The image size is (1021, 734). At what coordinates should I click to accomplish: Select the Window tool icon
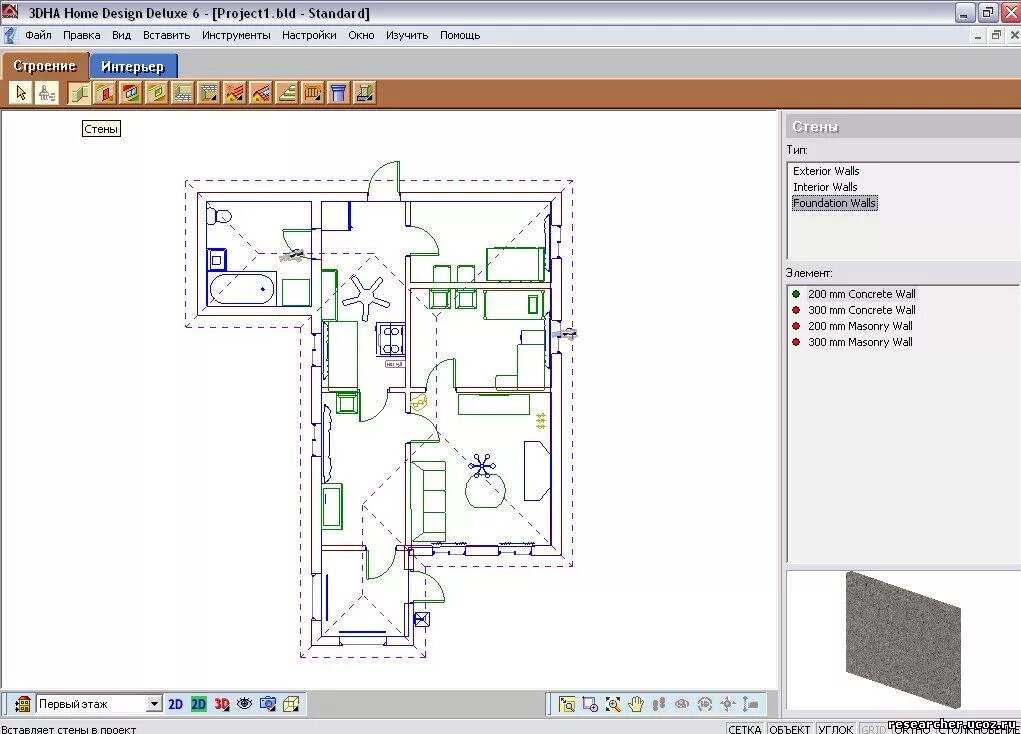point(131,93)
